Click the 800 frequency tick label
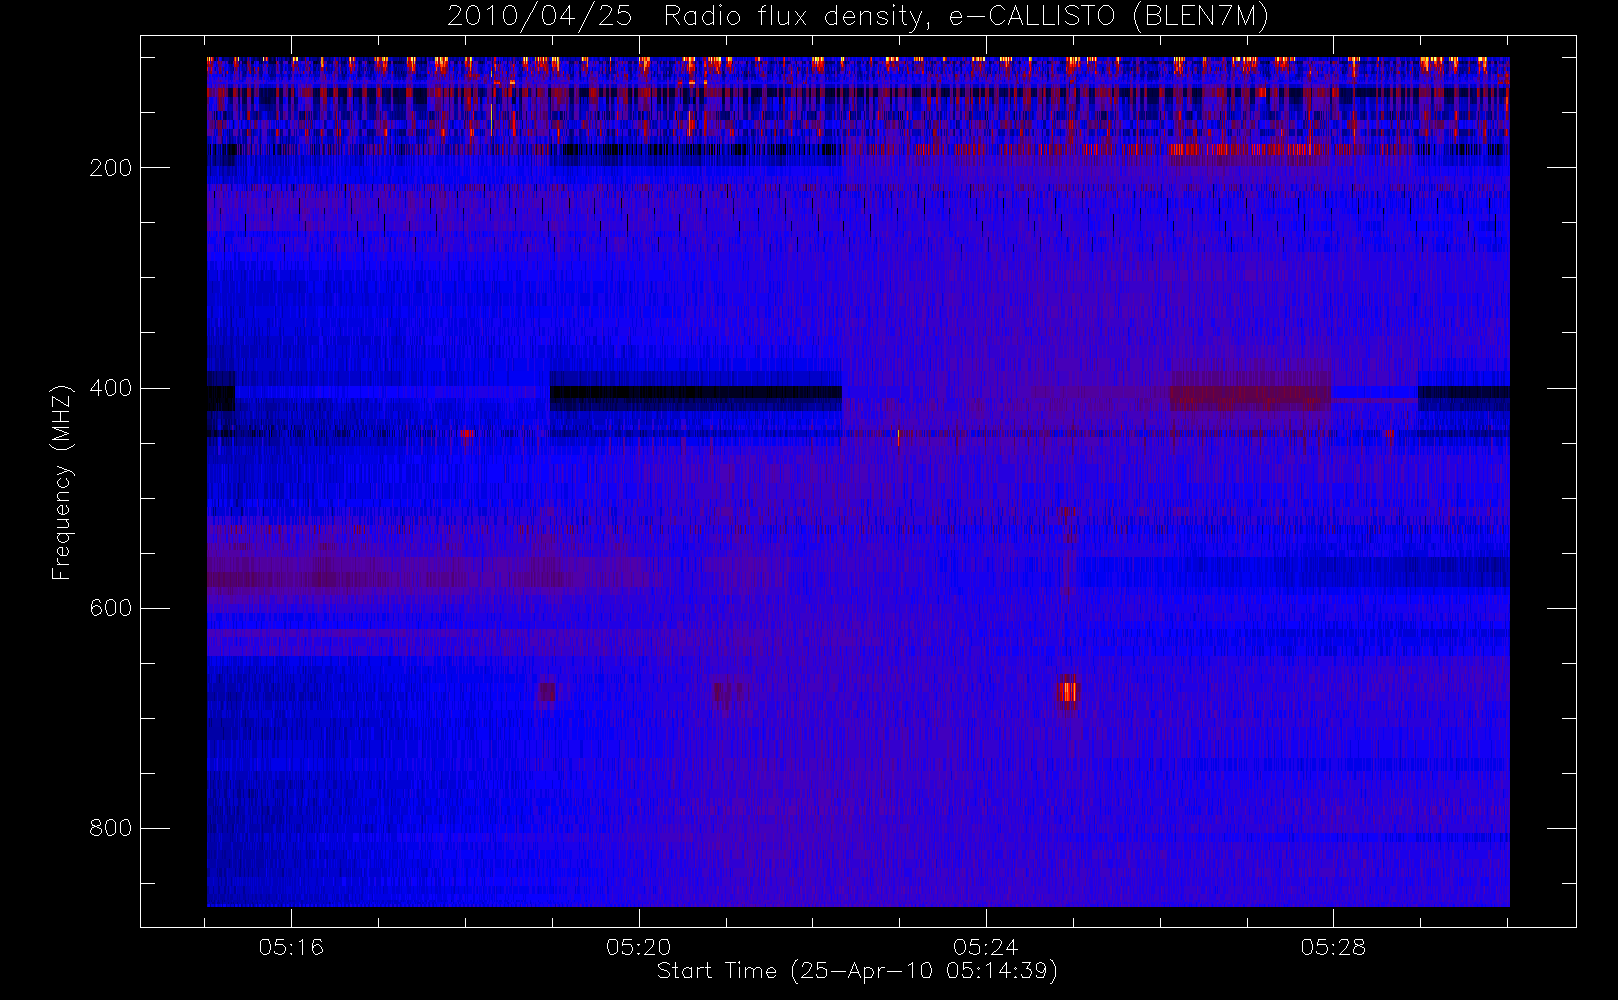 tap(111, 828)
